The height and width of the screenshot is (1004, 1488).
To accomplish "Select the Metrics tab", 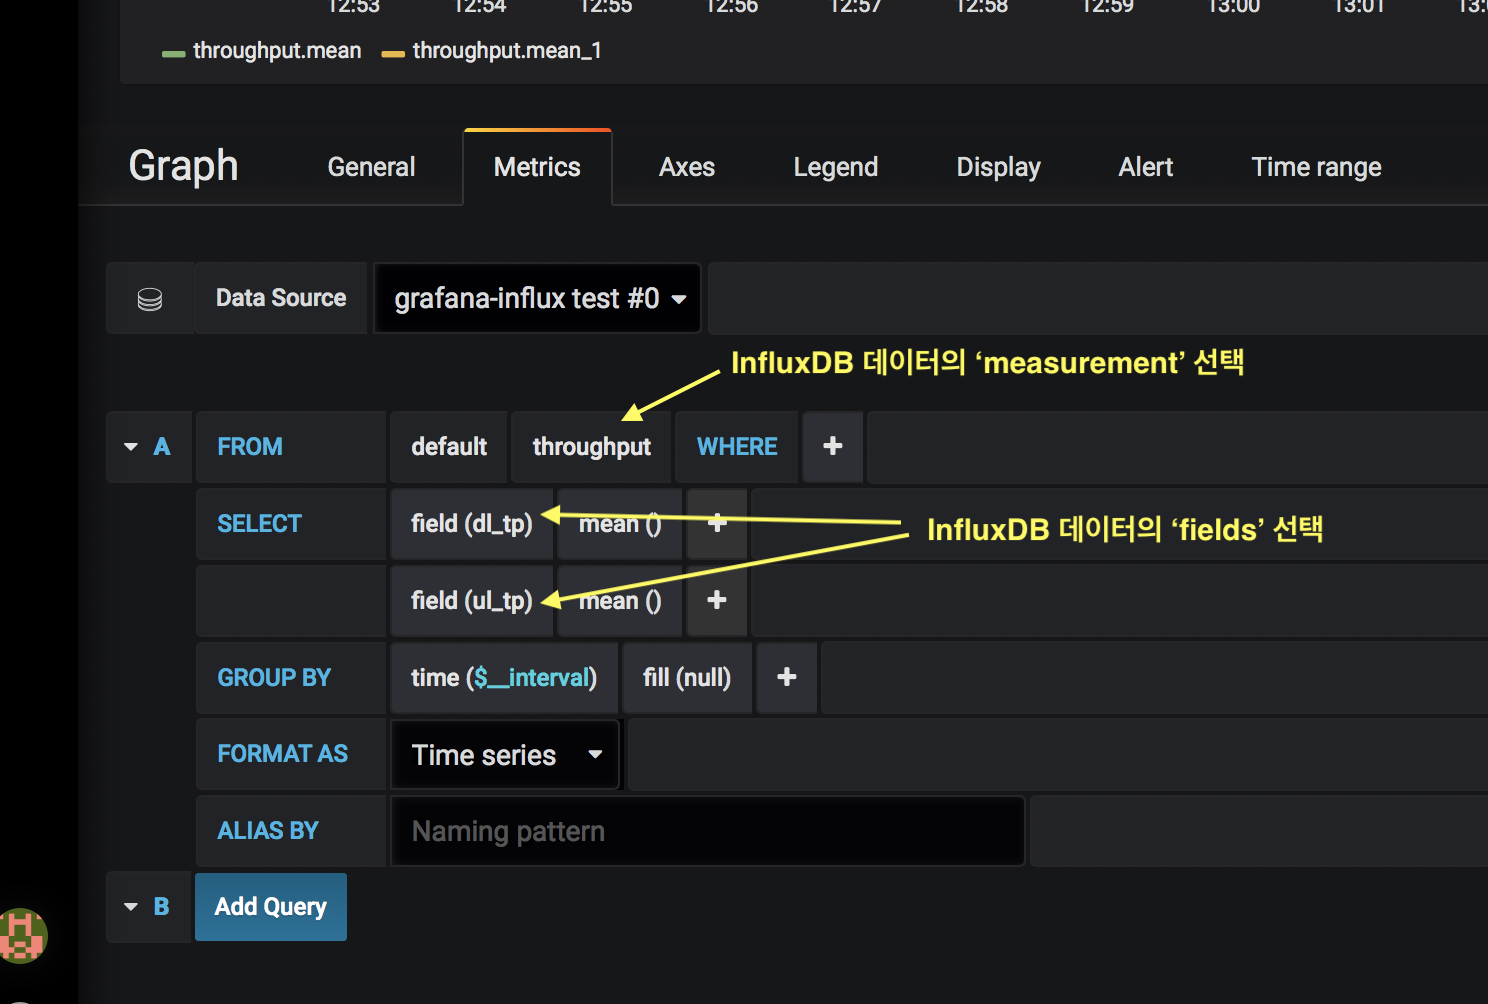I will click(537, 167).
